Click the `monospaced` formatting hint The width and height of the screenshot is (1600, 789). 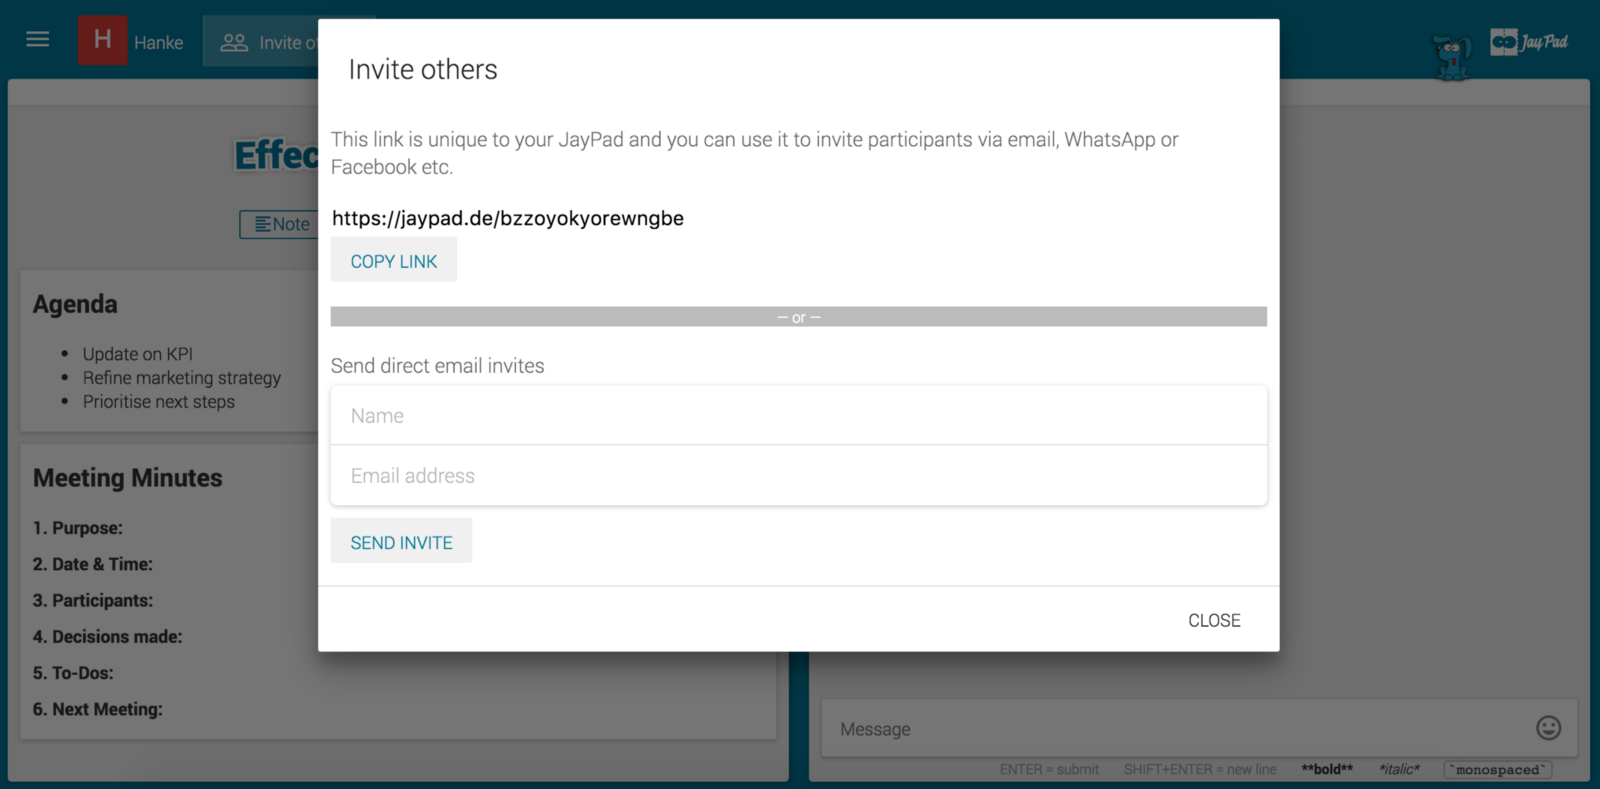tap(1497, 769)
